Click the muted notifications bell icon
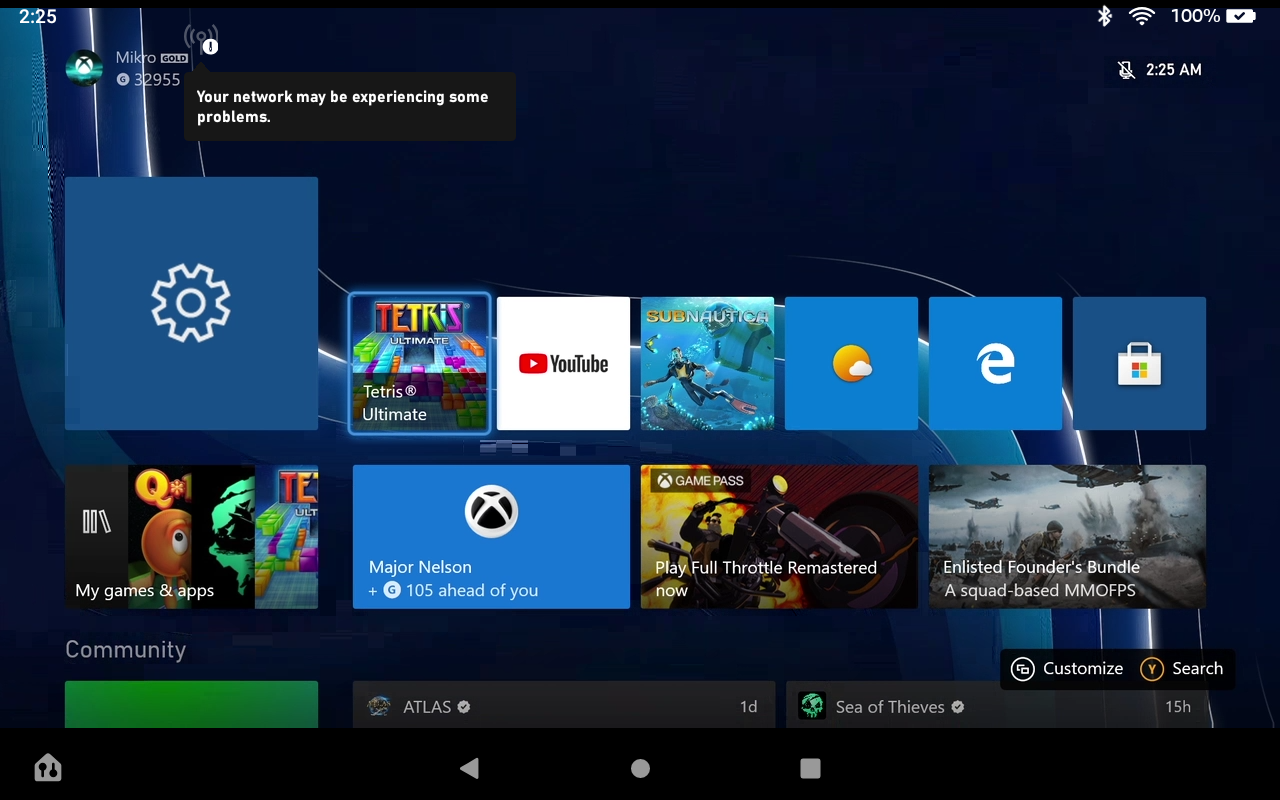Image resolution: width=1280 pixels, height=800 pixels. (x=1126, y=70)
